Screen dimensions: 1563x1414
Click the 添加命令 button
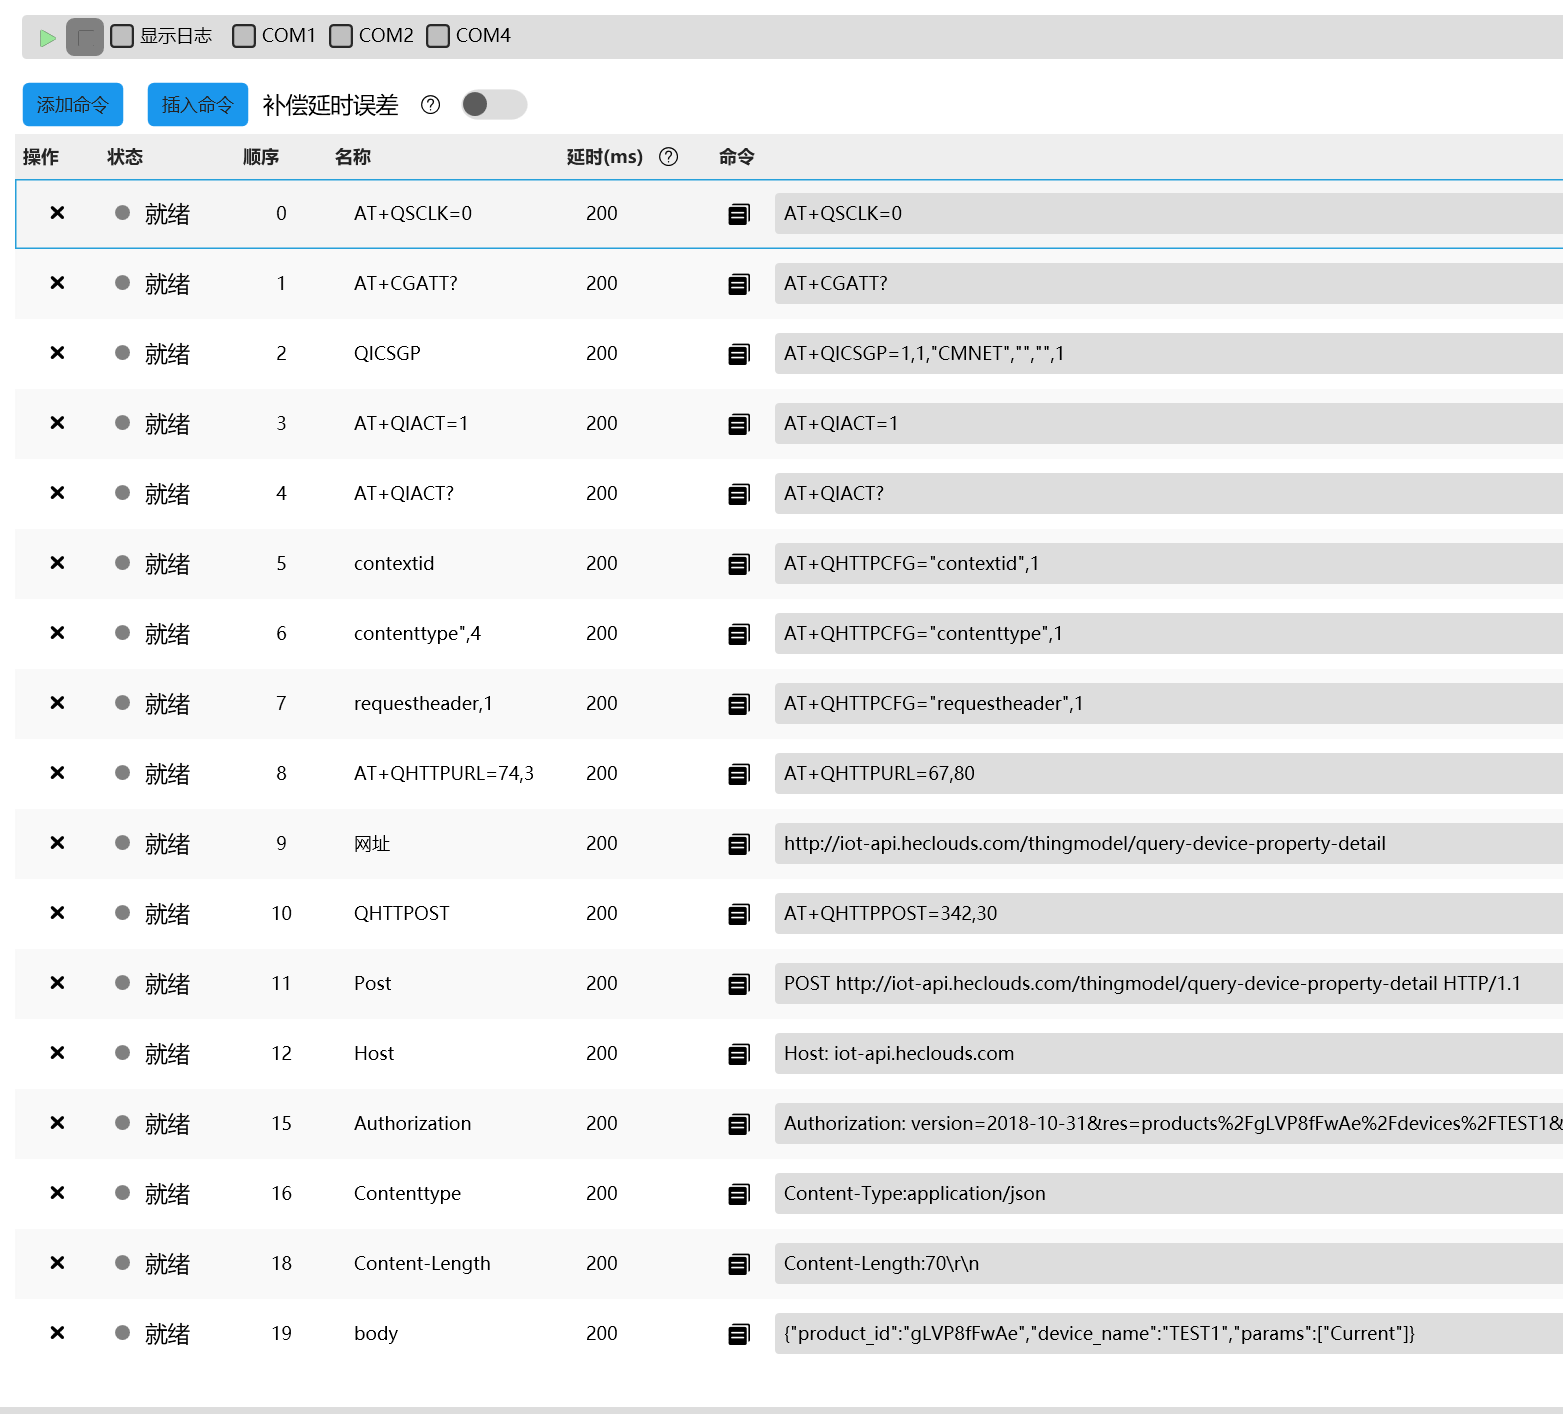tap(73, 104)
